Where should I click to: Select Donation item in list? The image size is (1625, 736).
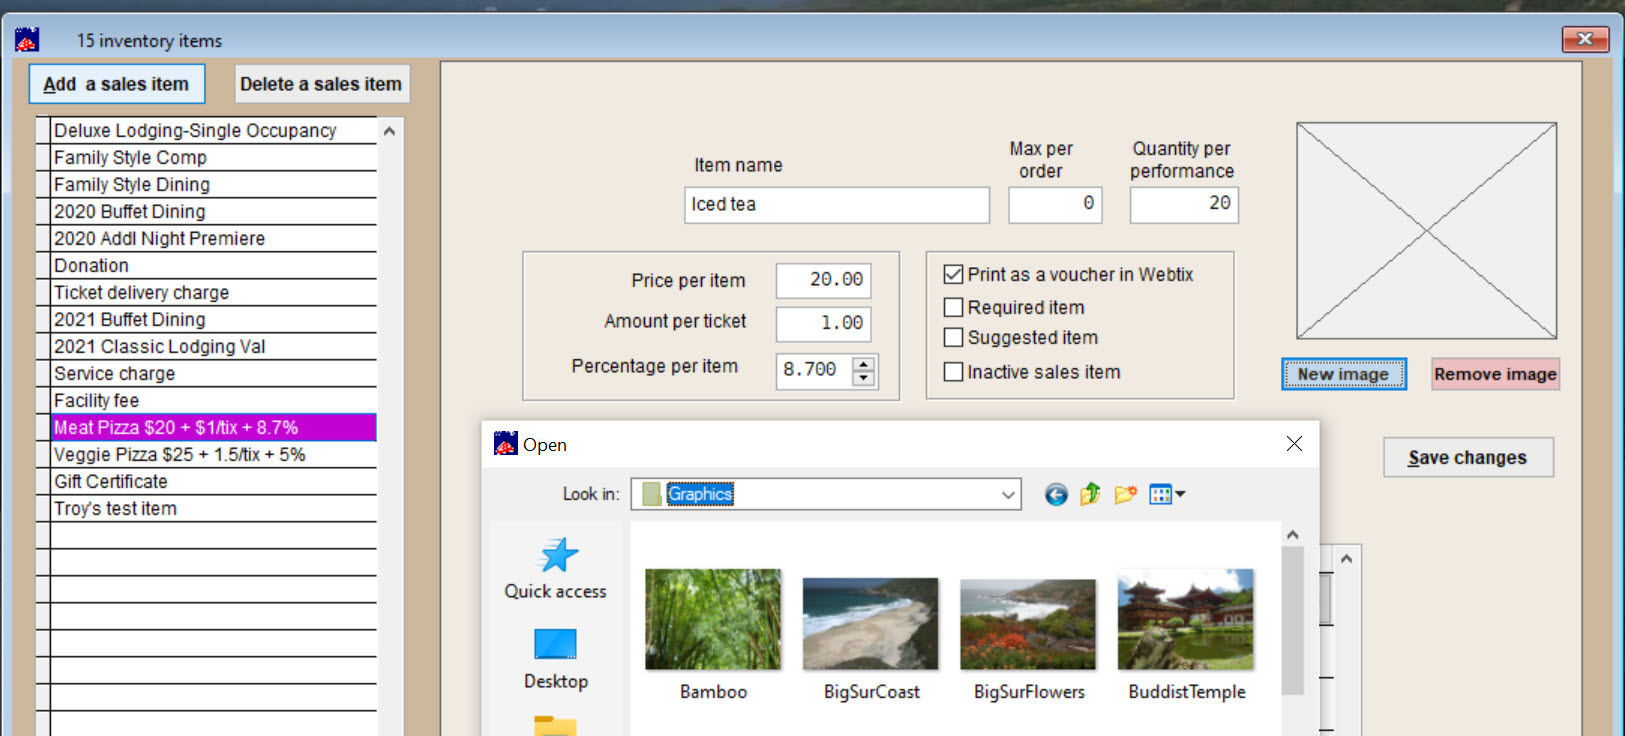coord(214,265)
